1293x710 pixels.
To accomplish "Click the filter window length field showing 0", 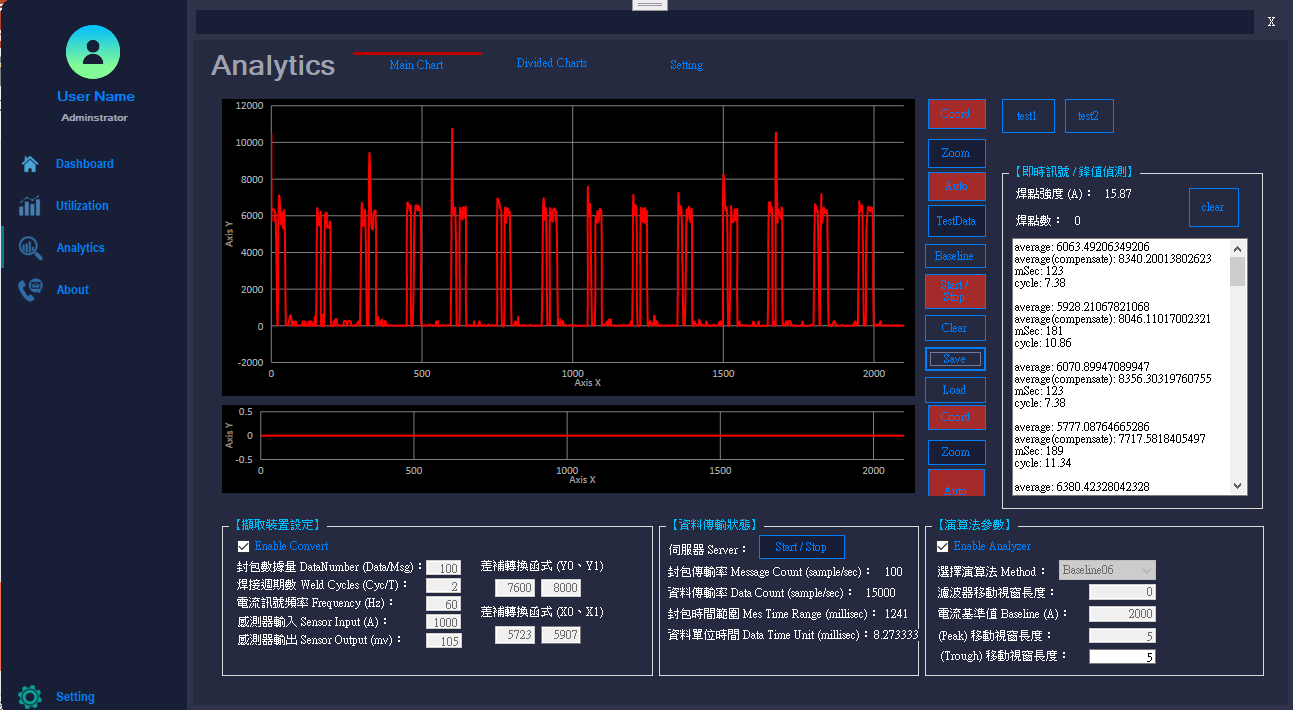I will click(1122, 592).
